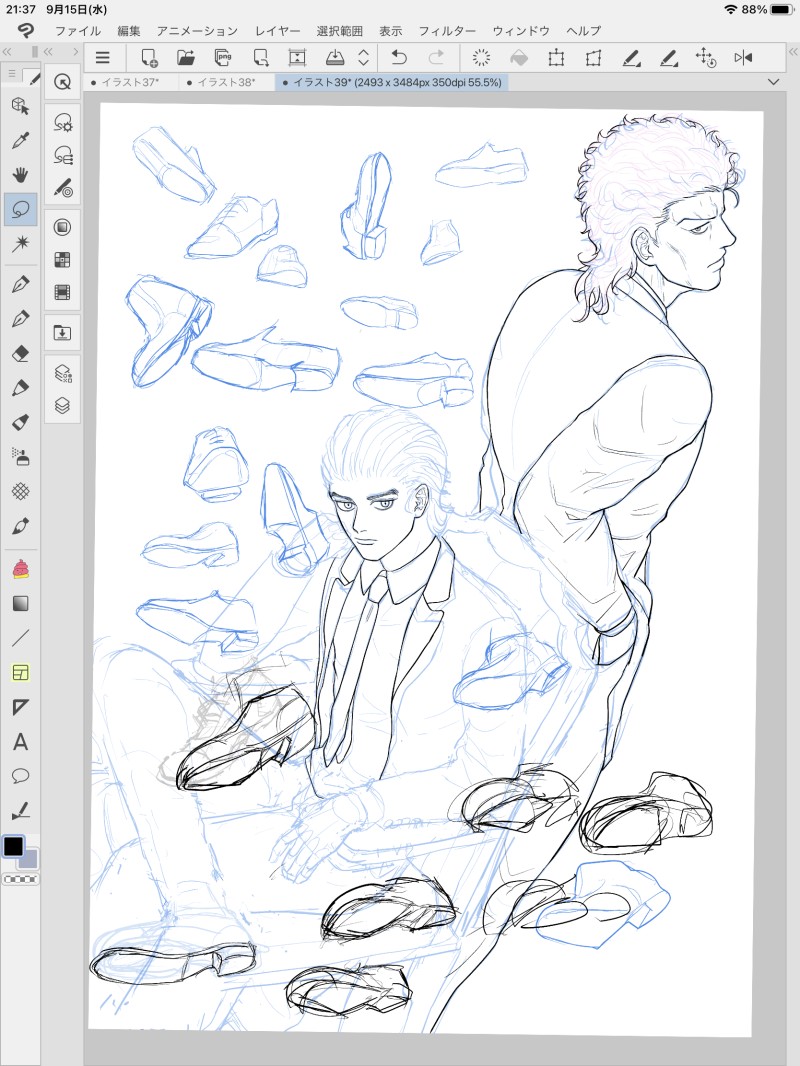Click the dotted circle Clear icon
The image size is (800, 1066).
(x=481, y=58)
